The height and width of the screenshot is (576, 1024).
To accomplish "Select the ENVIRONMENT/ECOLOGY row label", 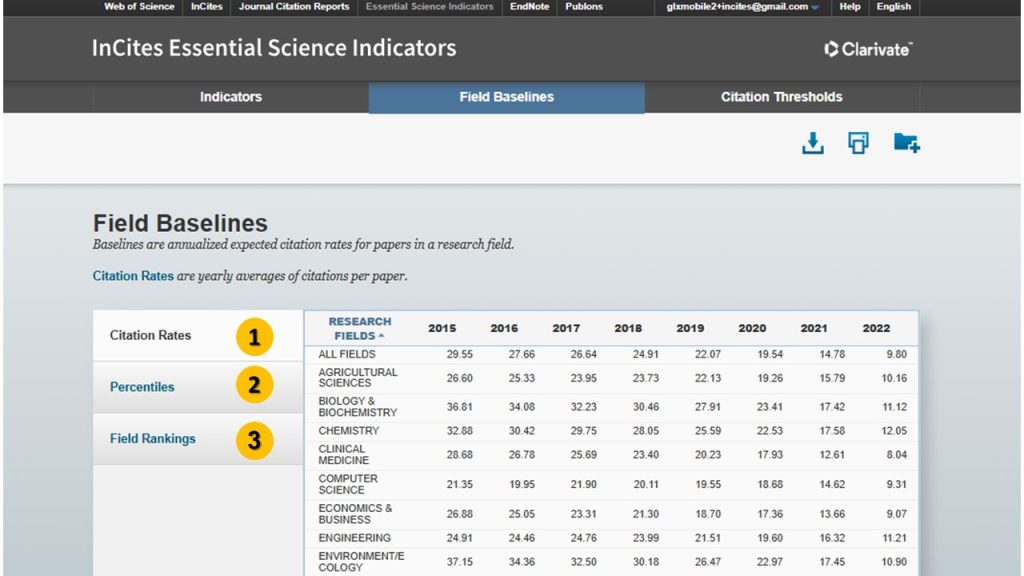I will tap(361, 562).
